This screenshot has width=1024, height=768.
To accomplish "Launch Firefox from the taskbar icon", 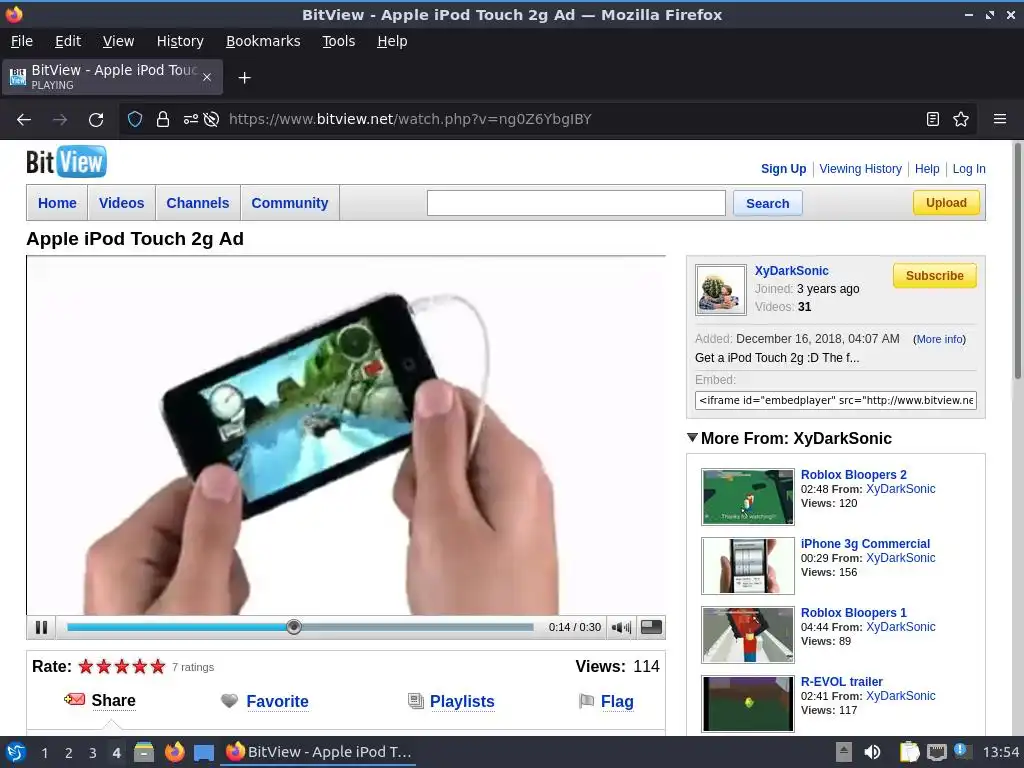I will (x=174, y=752).
